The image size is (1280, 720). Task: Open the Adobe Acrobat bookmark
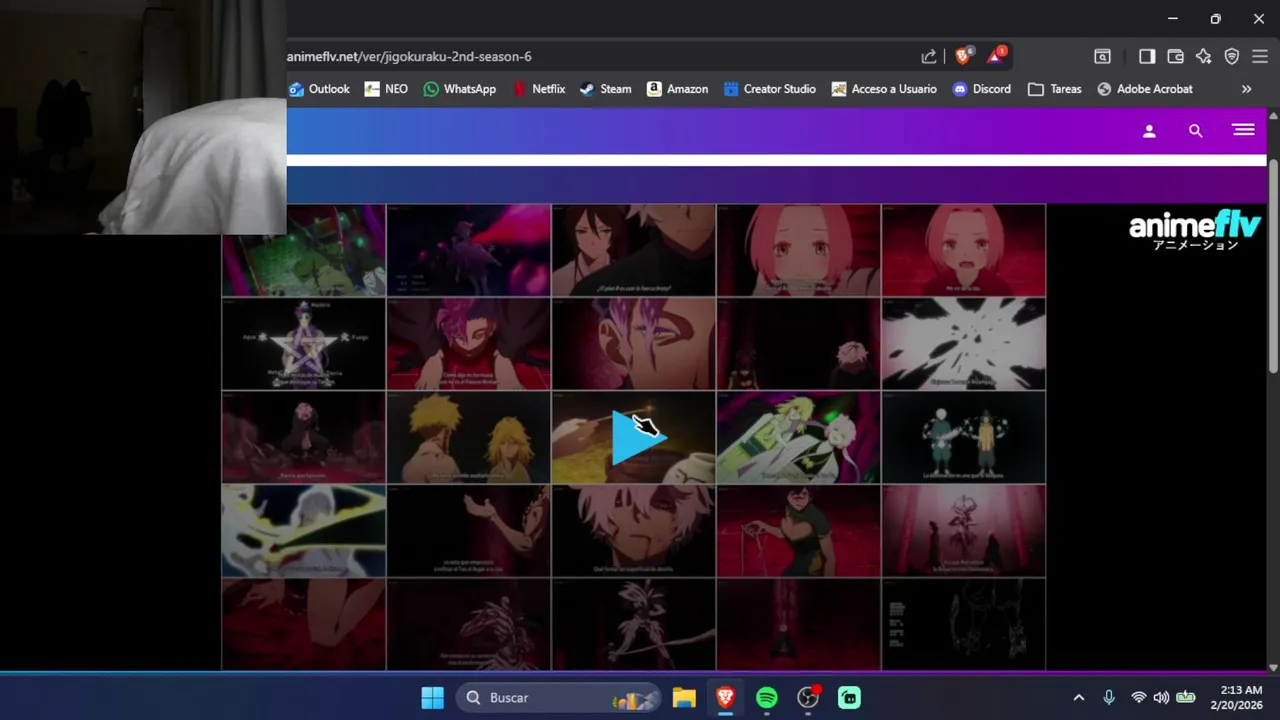pyautogui.click(x=1144, y=89)
